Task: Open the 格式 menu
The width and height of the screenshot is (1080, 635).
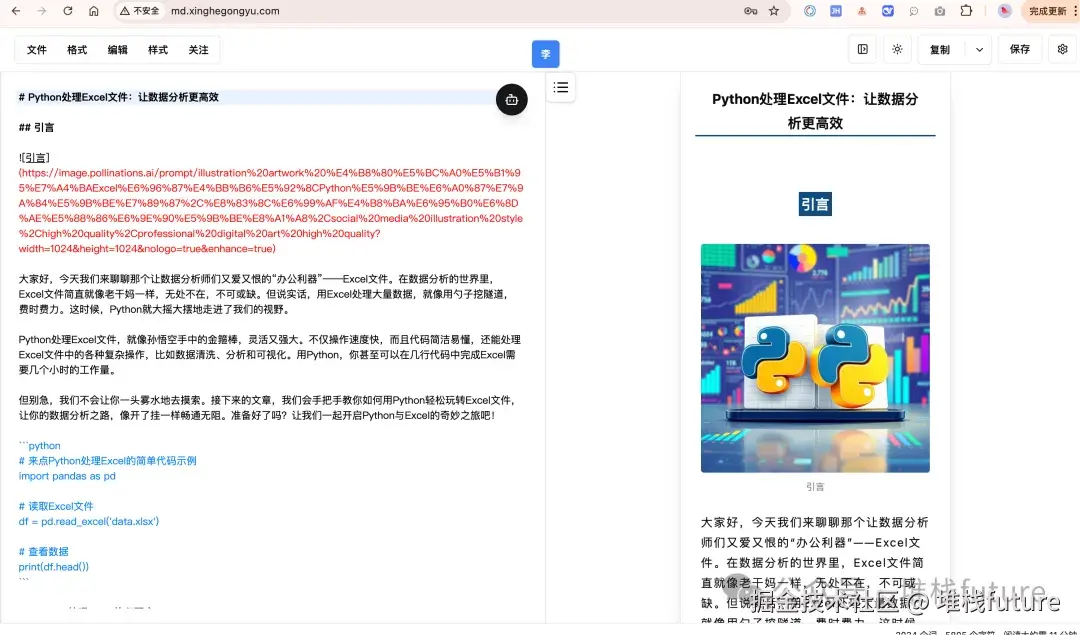Action: coord(77,50)
